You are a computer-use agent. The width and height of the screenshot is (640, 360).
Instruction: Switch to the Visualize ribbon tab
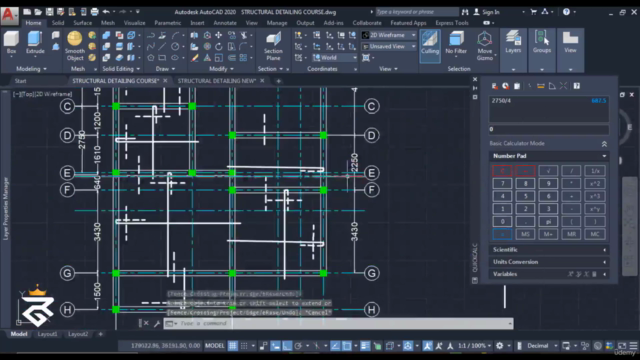(x=134, y=23)
